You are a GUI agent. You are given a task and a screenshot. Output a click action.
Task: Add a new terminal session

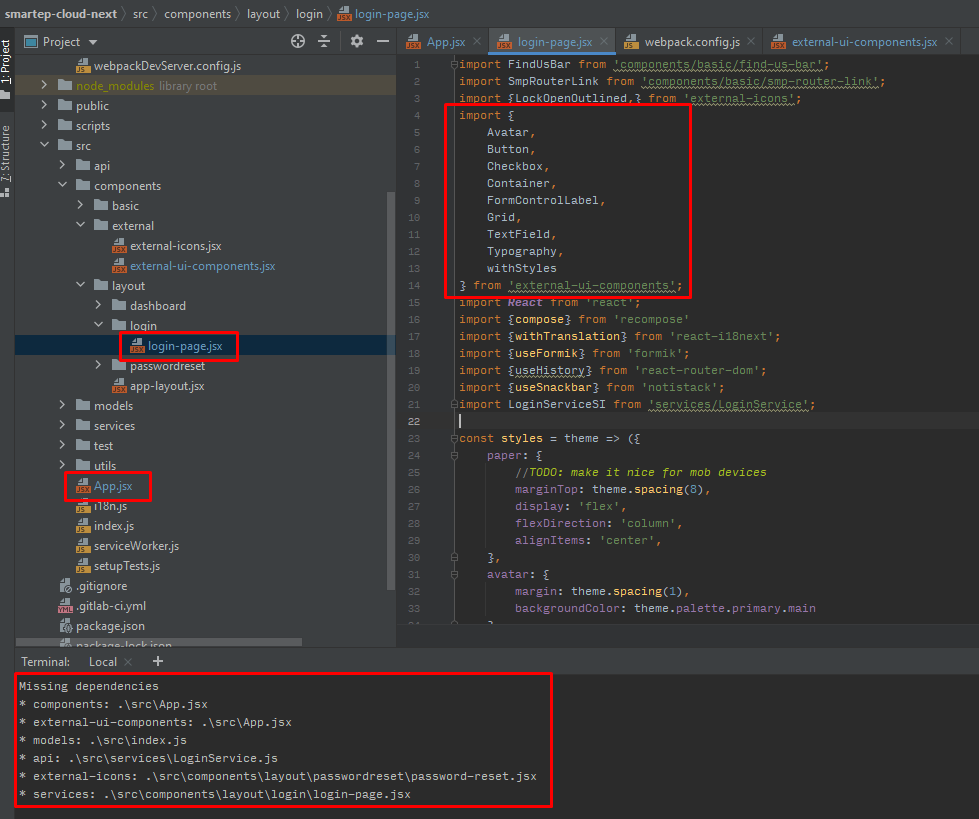[x=158, y=661]
